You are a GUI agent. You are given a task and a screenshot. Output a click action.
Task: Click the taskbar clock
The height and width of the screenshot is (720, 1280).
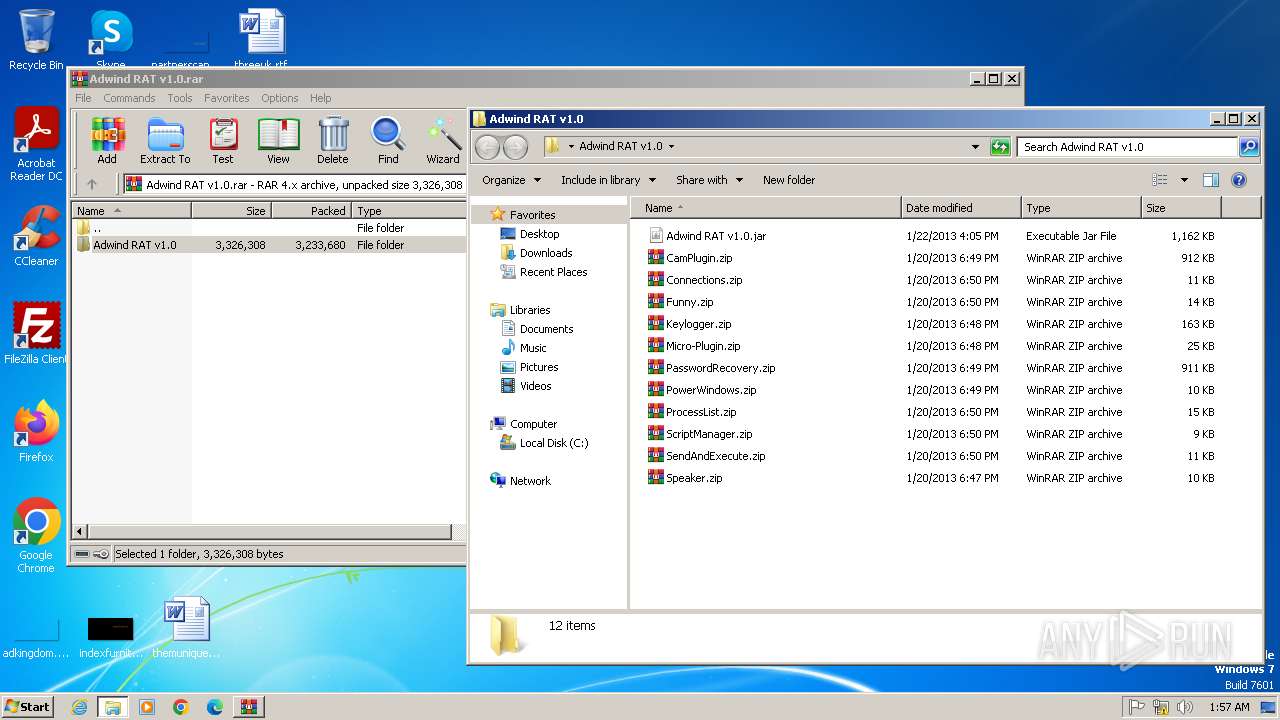[1229, 707]
